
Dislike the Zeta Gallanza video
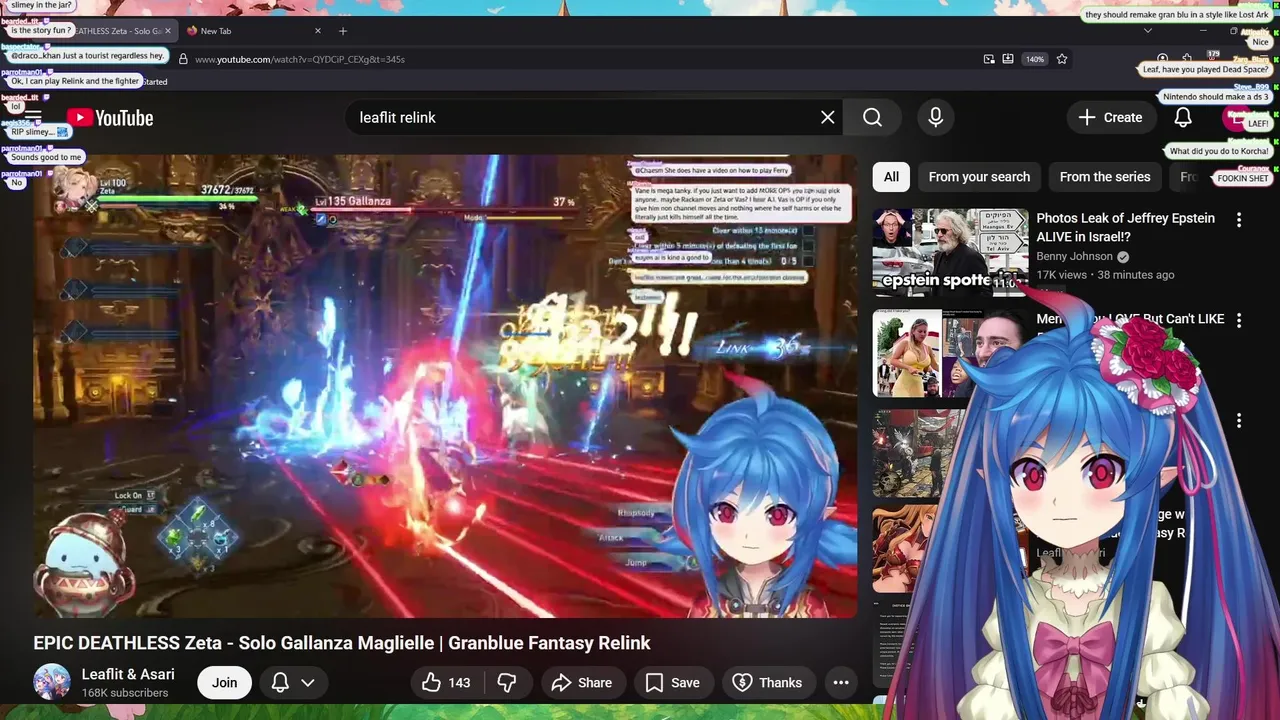click(507, 682)
